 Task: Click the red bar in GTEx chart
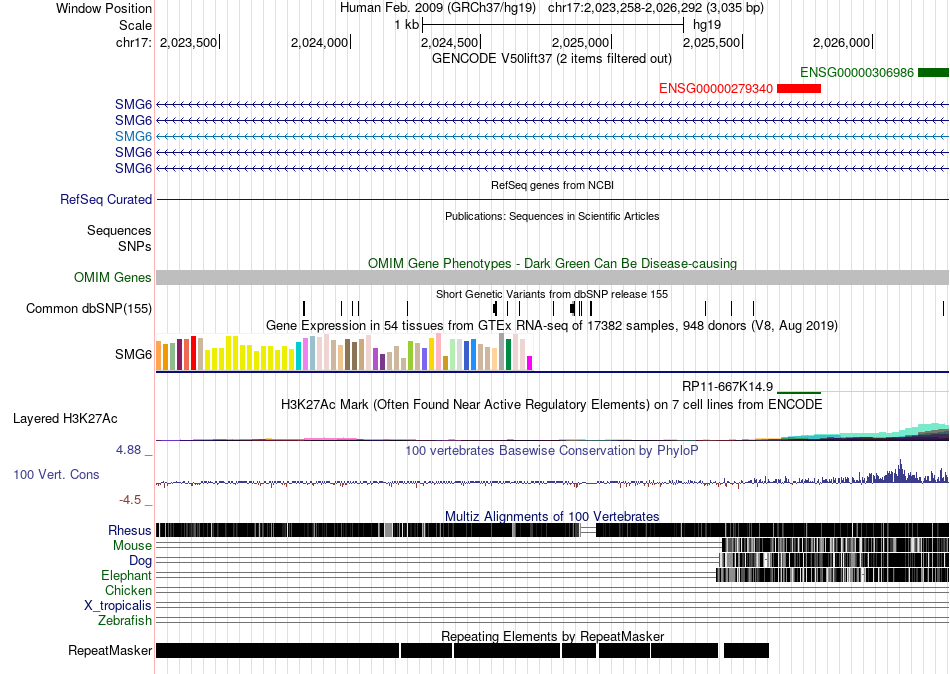coord(193,353)
